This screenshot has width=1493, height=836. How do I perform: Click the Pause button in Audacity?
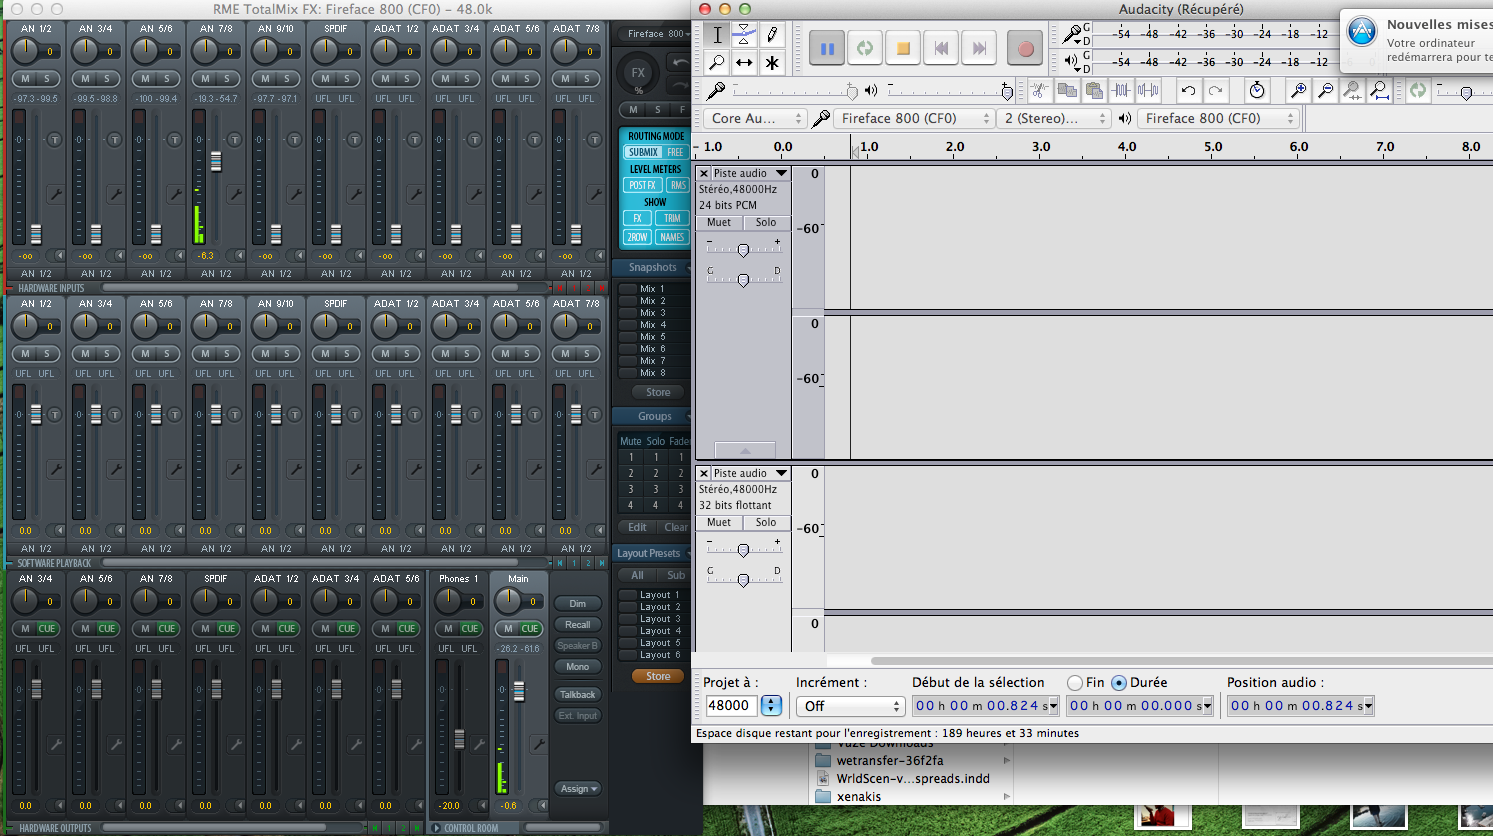827,48
